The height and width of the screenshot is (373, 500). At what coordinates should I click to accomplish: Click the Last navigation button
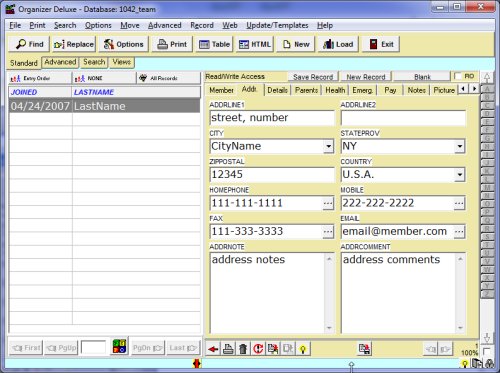tap(183, 348)
